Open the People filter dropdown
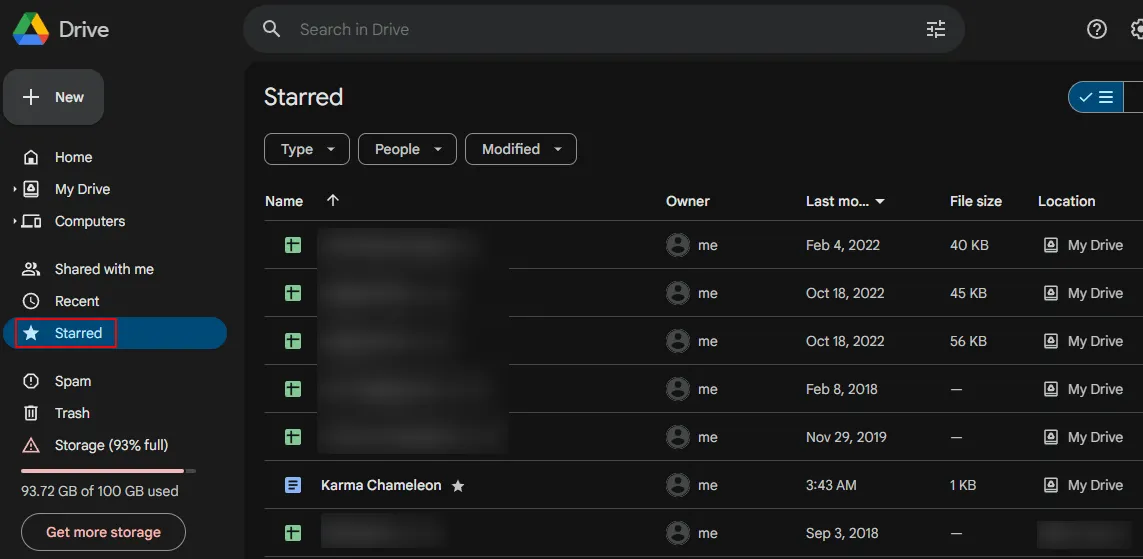 point(407,149)
